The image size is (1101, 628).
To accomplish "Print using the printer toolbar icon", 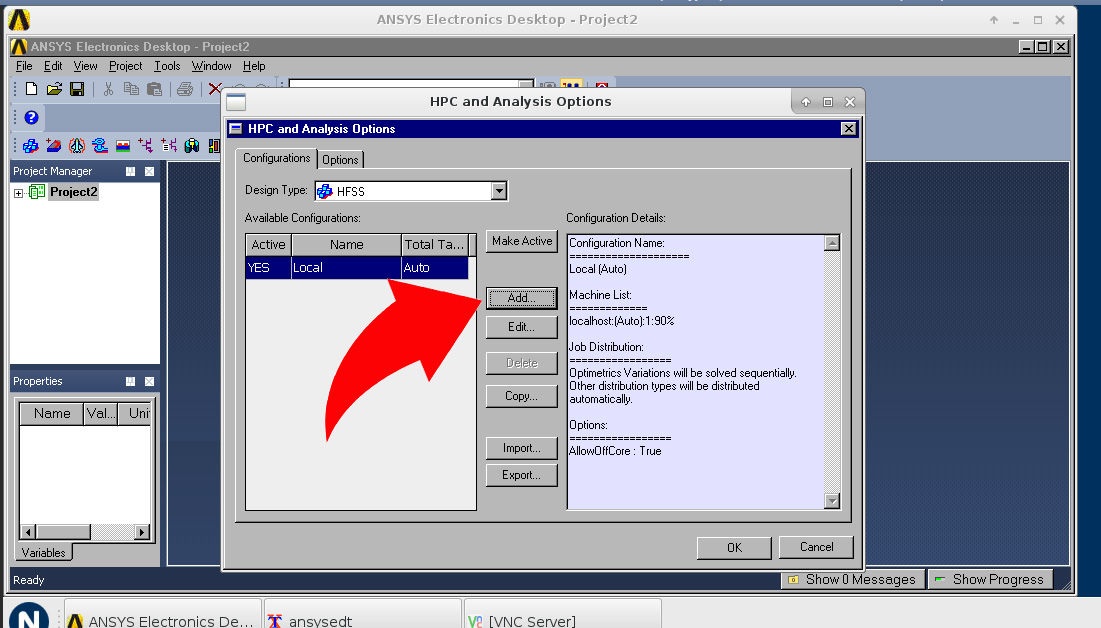I will click(185, 89).
